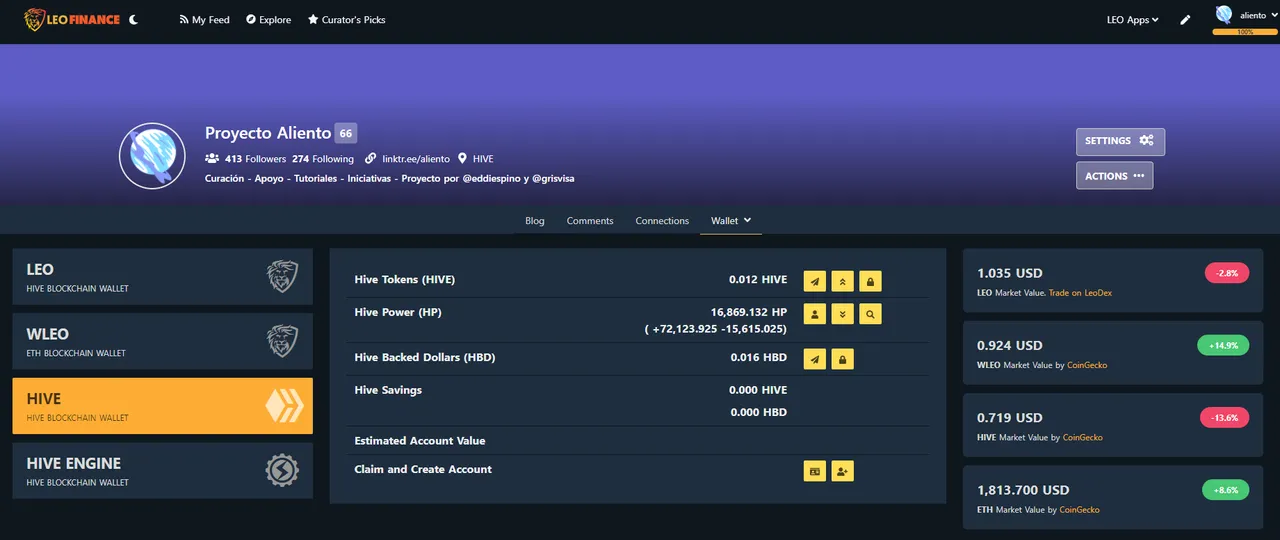
Task: Click the -2.8% LEO change badge
Action: click(1227, 273)
